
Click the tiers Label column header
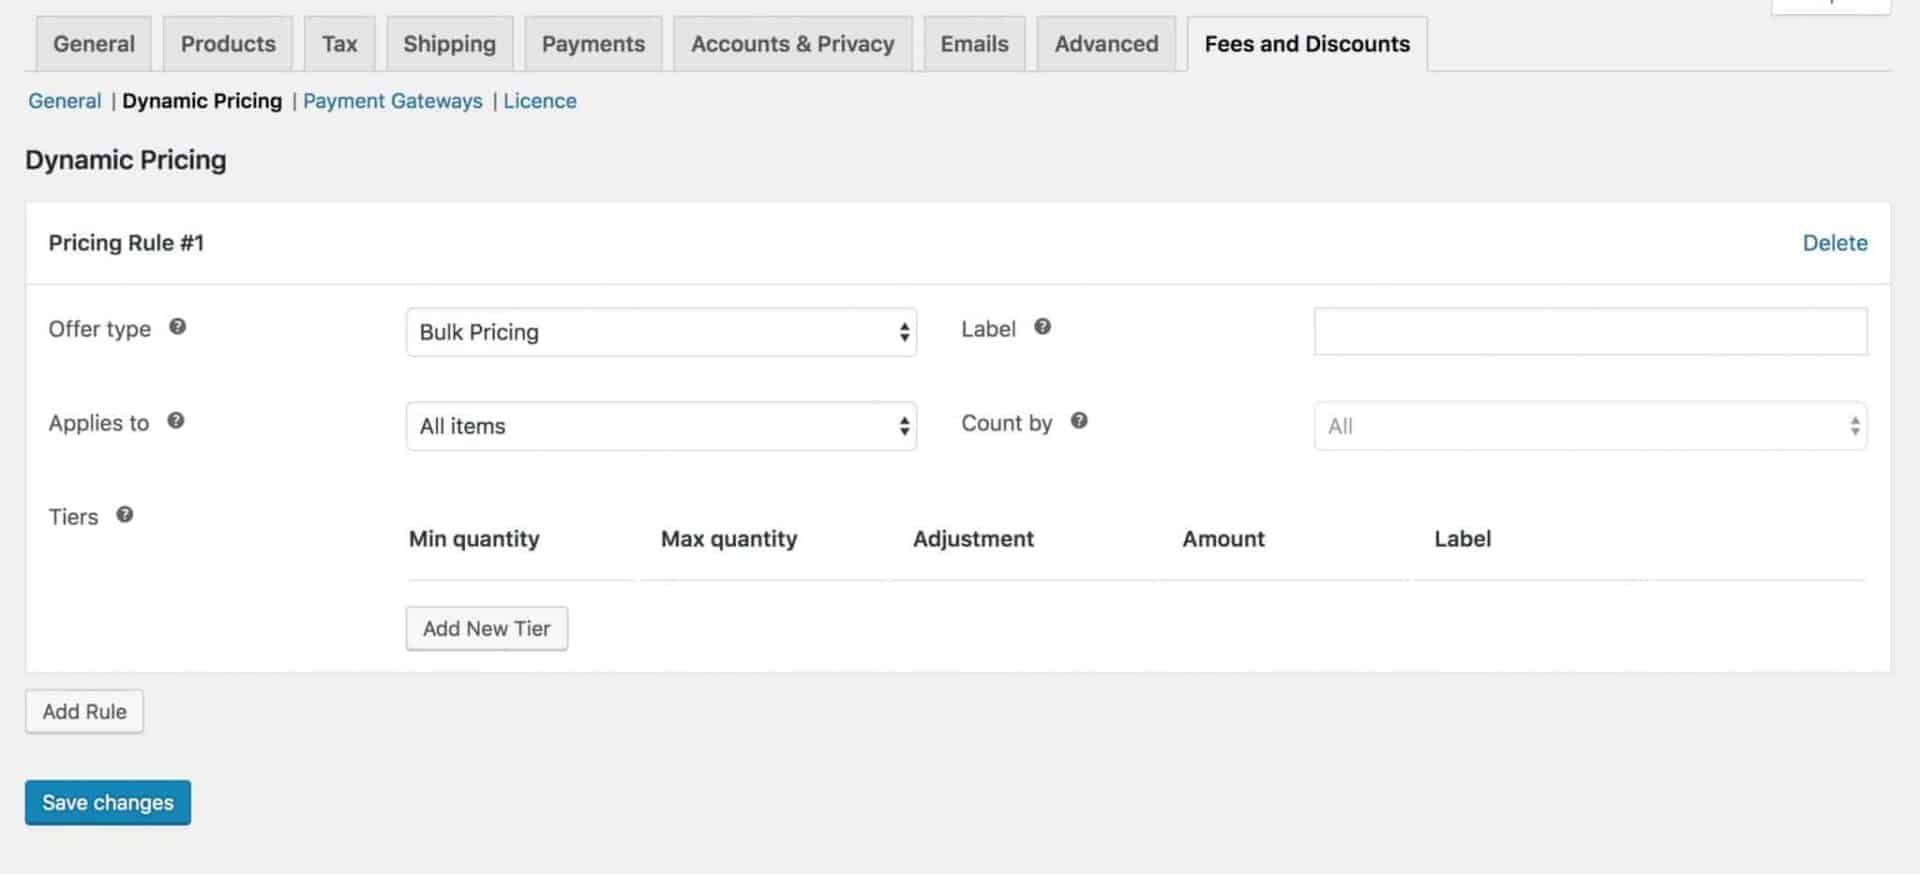click(1462, 539)
